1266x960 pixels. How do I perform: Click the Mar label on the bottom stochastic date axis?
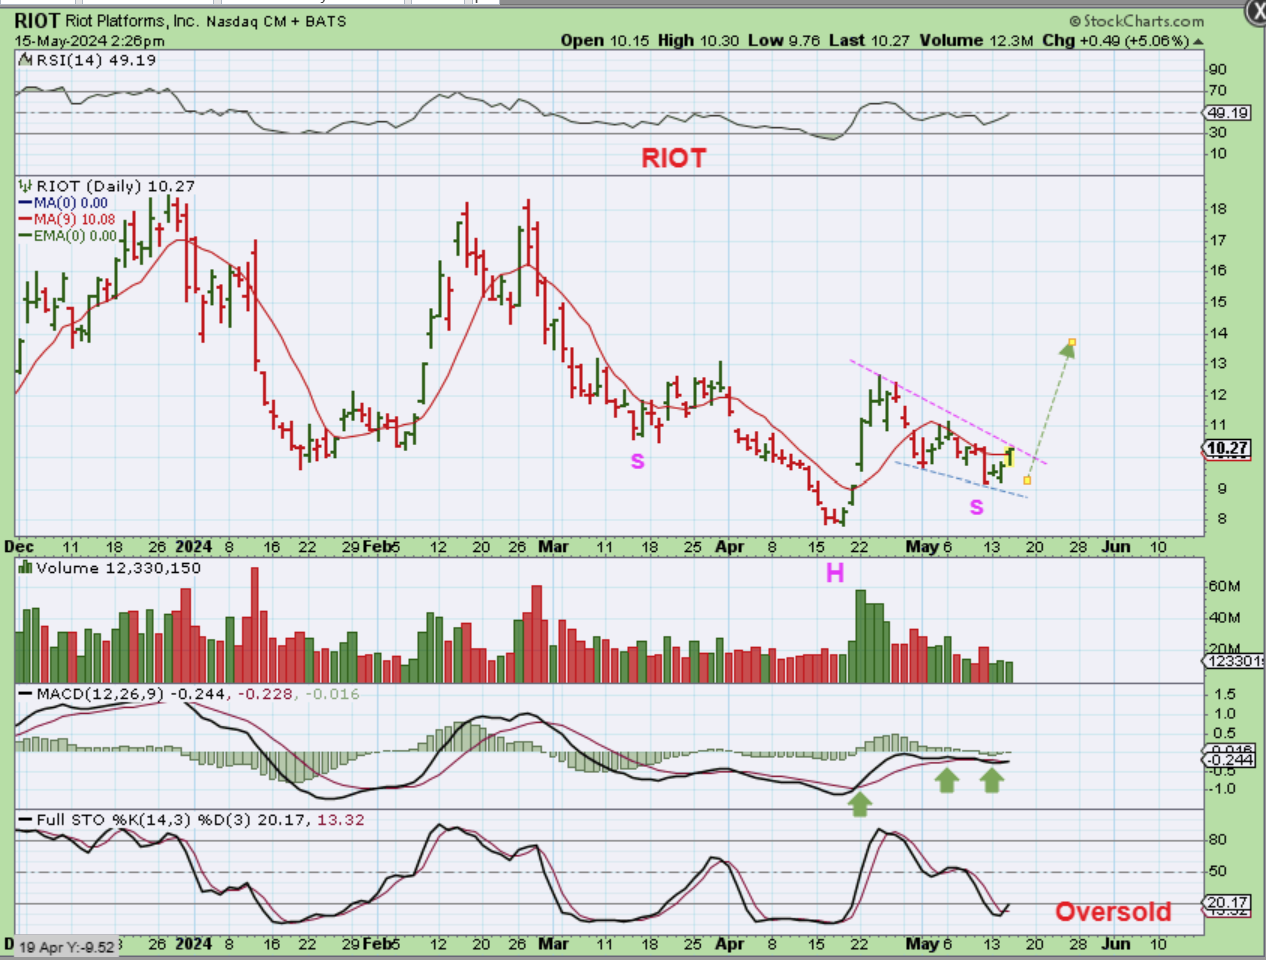tap(553, 944)
